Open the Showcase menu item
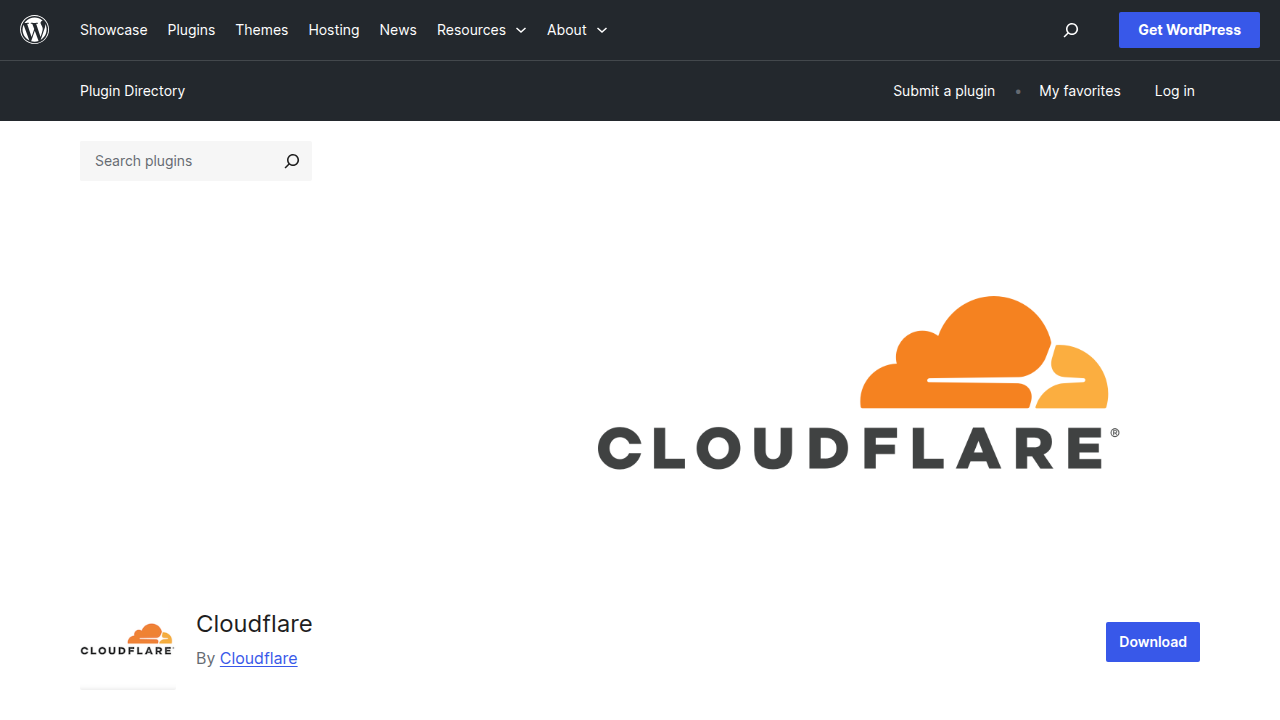This screenshot has width=1280, height=720. (114, 30)
